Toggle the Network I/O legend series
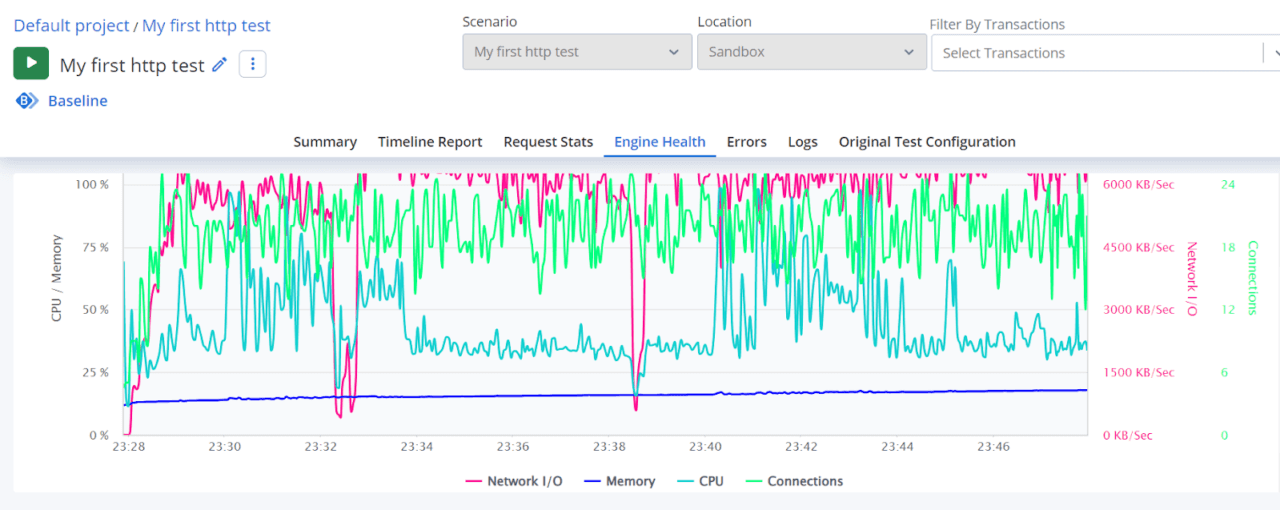 click(514, 481)
